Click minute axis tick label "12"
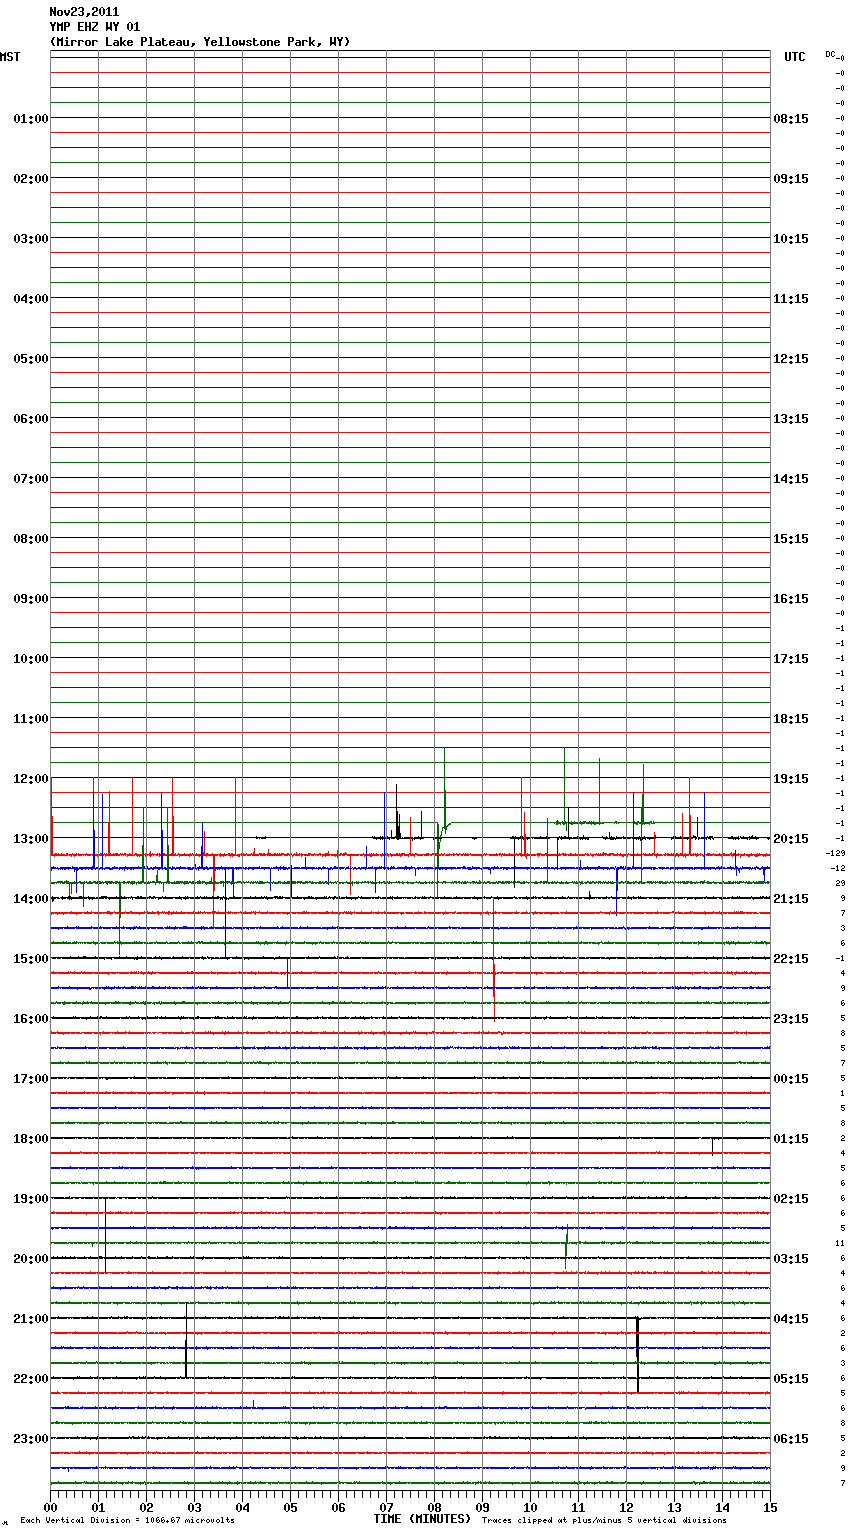This screenshot has height=1534, width=850. tap(626, 1507)
